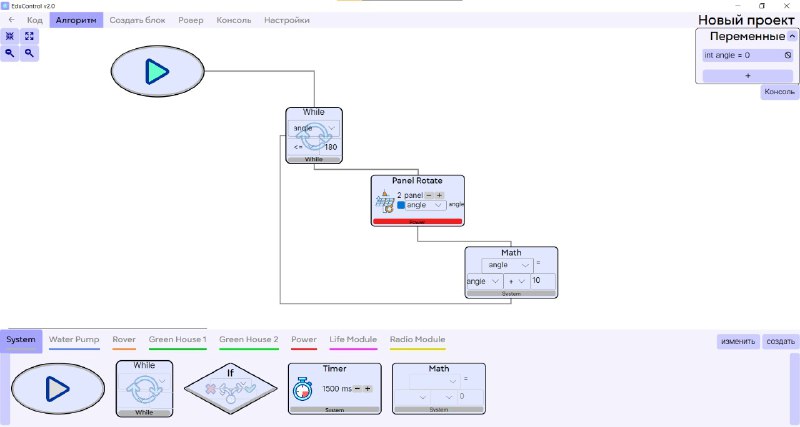This screenshot has width=800, height=427.
Task: Decrease Timer milliseconds with minus button
Action: pos(356,388)
